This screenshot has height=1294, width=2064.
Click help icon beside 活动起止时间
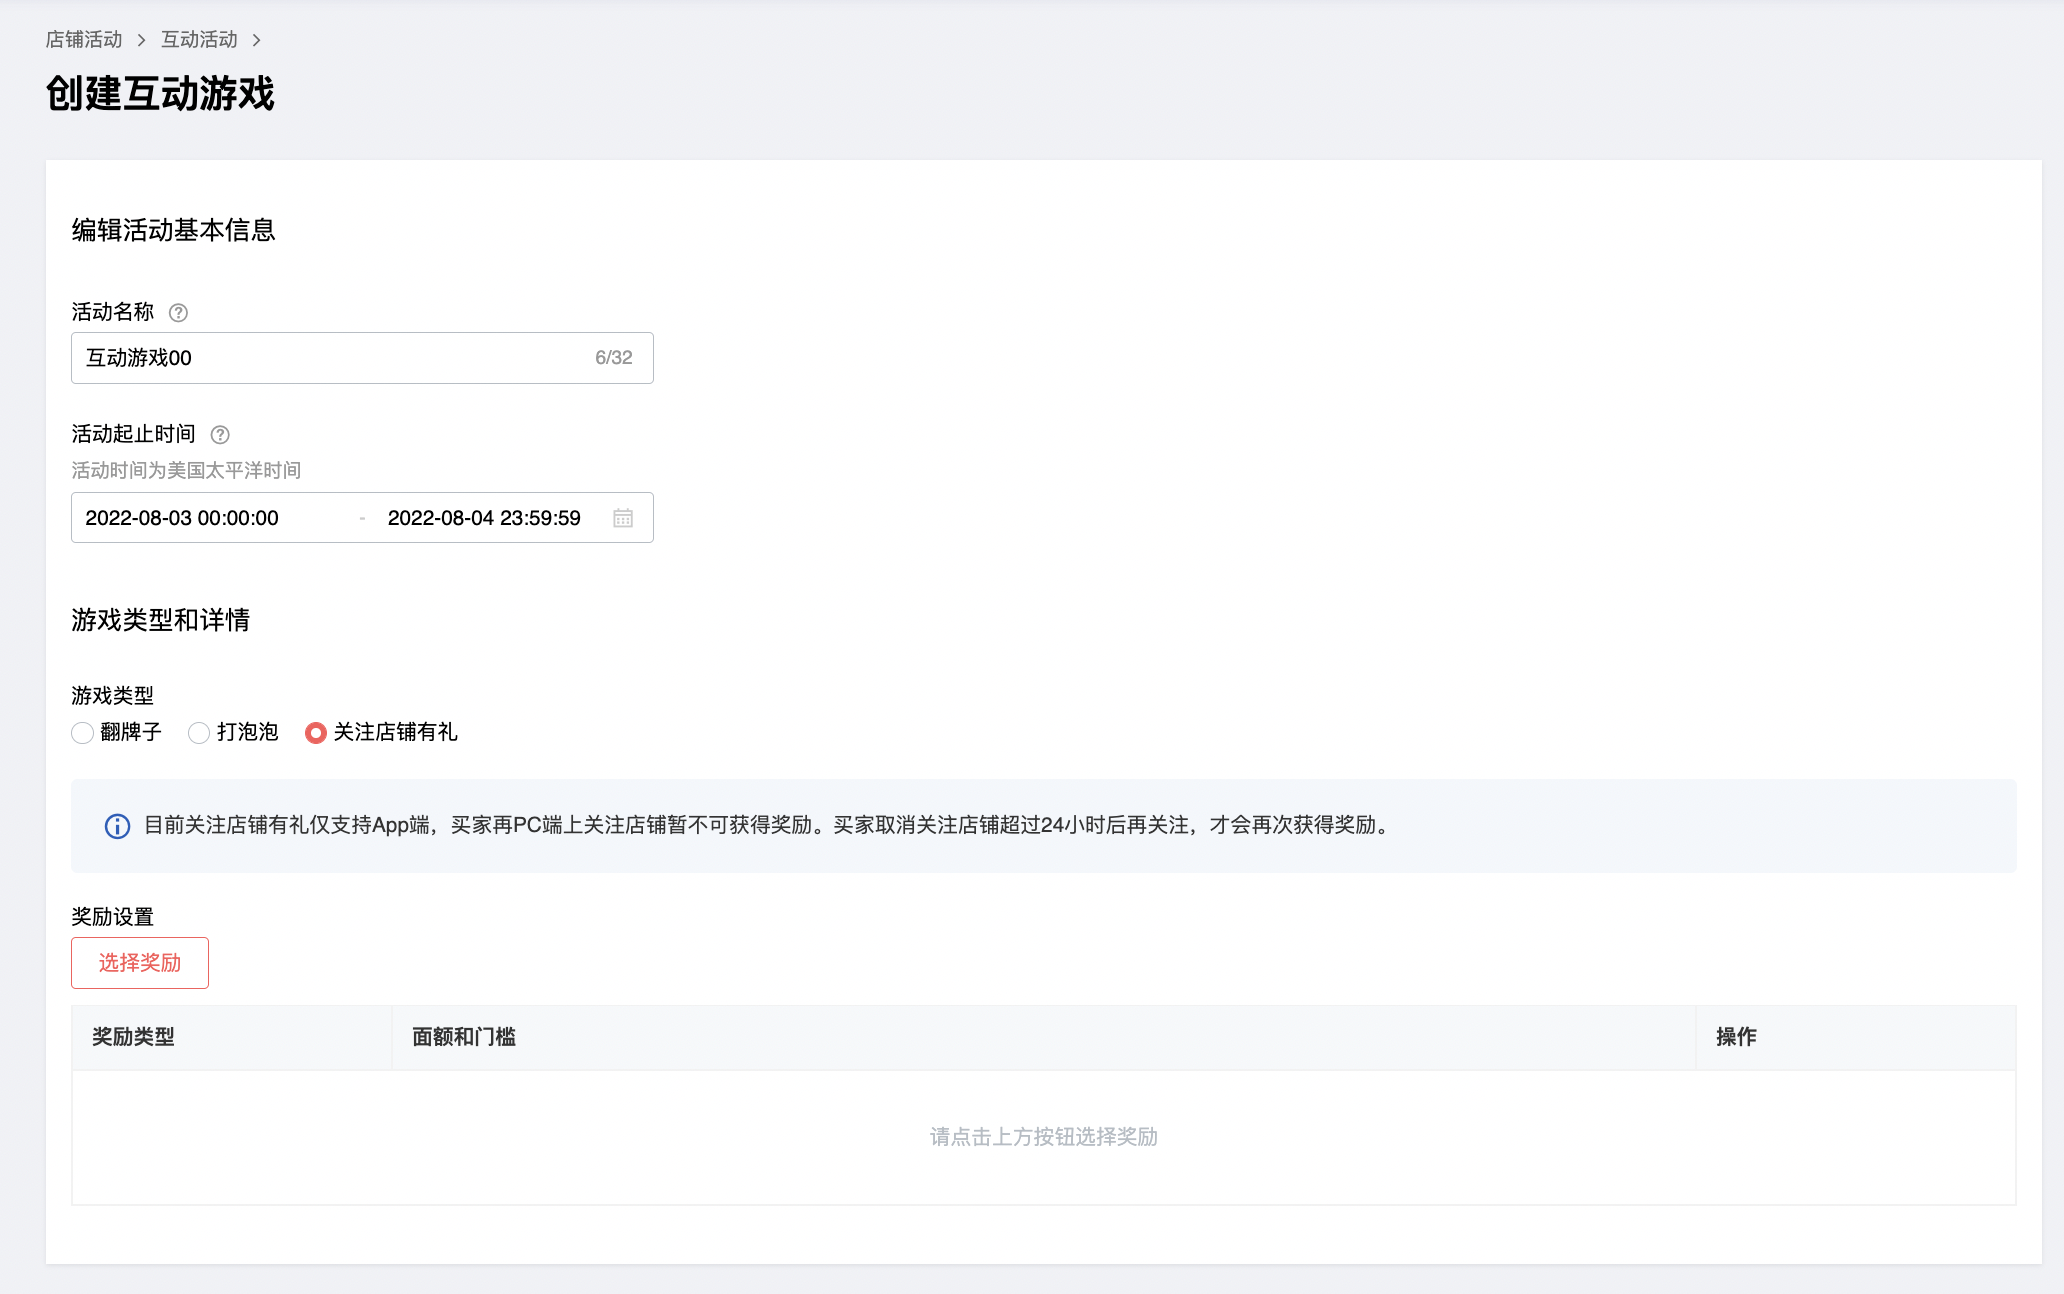point(220,435)
